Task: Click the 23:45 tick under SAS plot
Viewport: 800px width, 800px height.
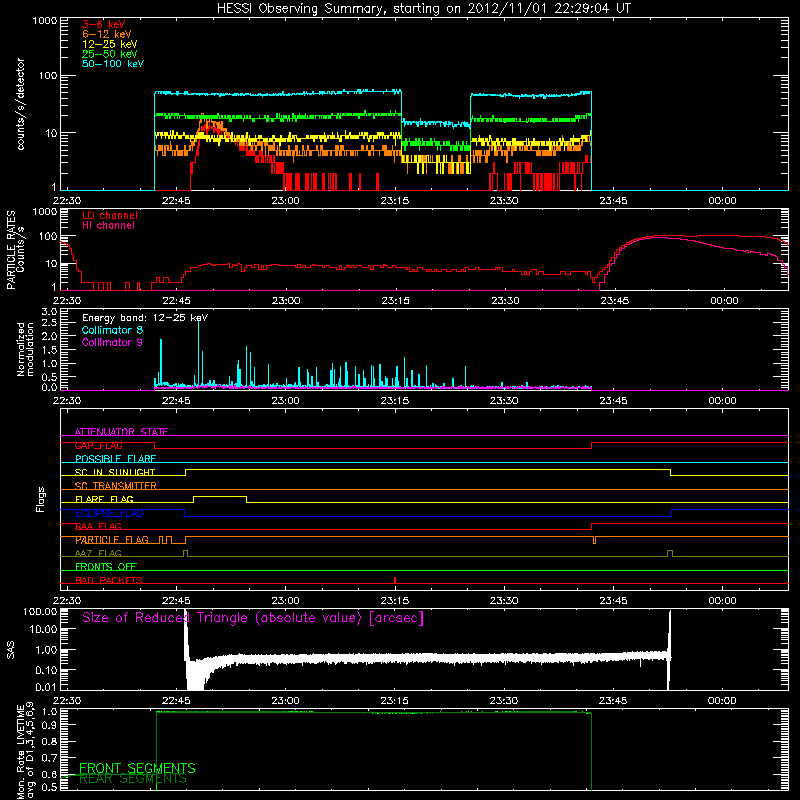Action: (613, 701)
